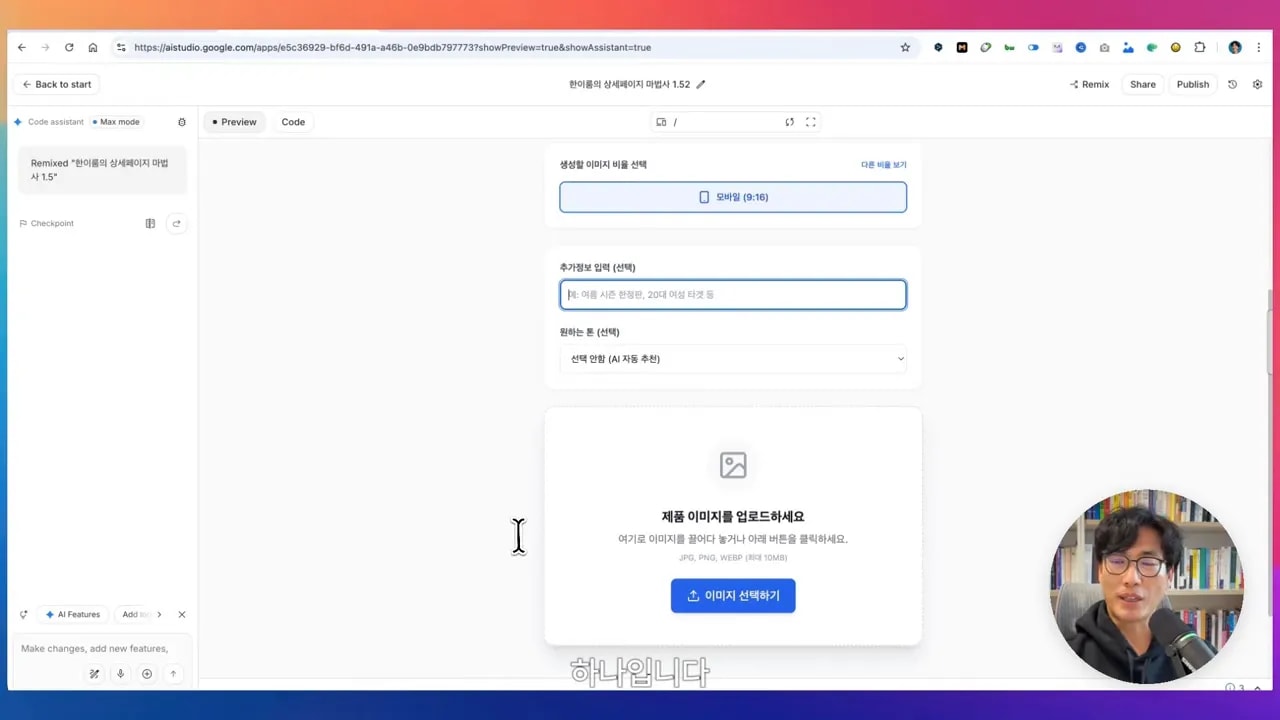This screenshot has width=1280, height=720.
Task: Activate the microphone icon in prompt bar
Action: pyautogui.click(x=120, y=673)
